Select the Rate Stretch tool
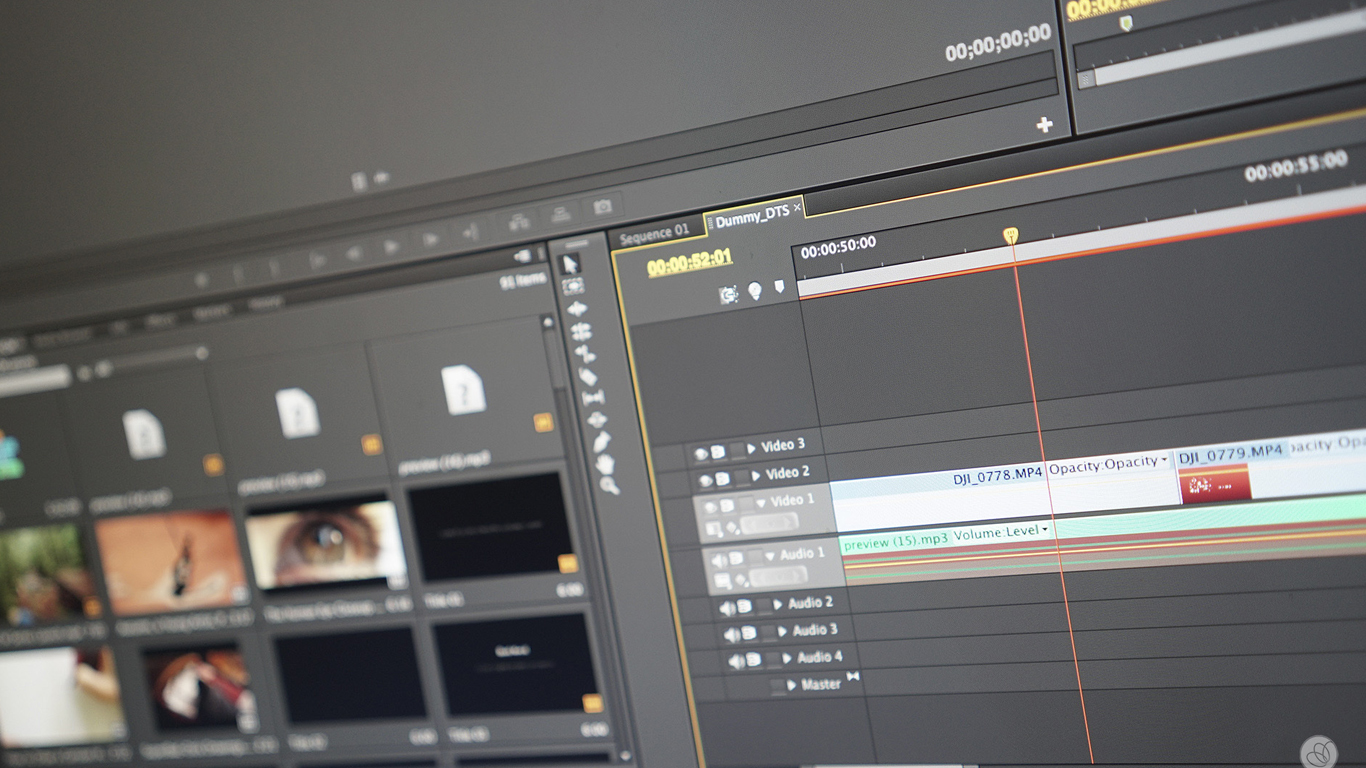Screen dimensions: 1366x768 (586, 353)
